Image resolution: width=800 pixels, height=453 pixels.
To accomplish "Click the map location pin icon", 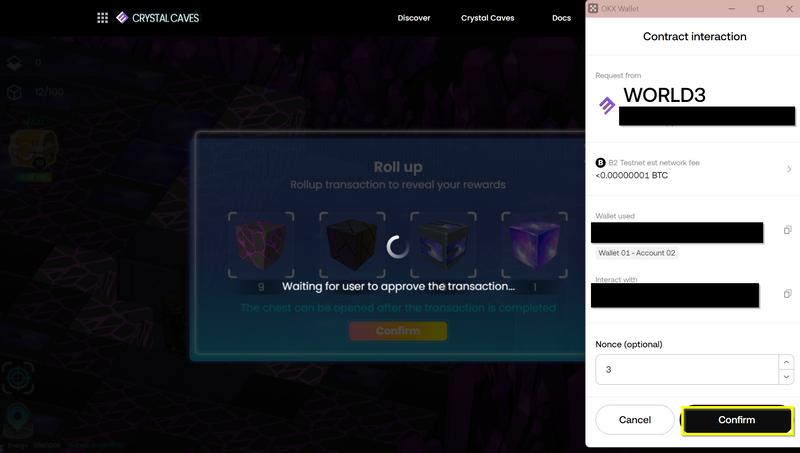I will [x=18, y=418].
